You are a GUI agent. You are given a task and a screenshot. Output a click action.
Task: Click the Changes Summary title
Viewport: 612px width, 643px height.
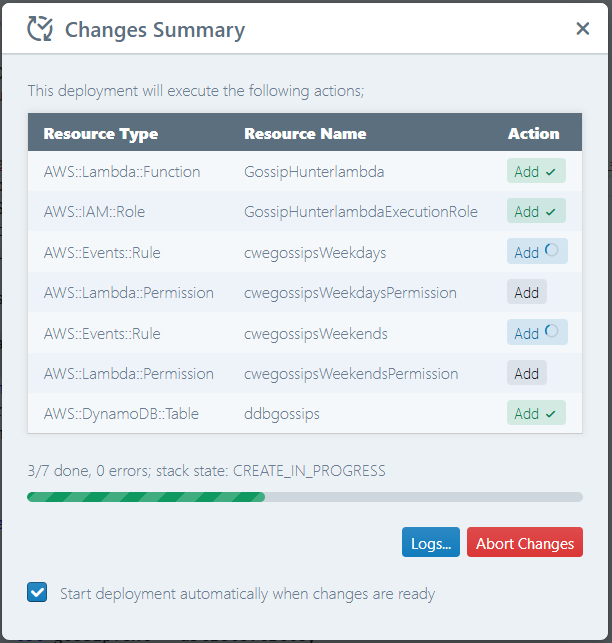(x=155, y=30)
